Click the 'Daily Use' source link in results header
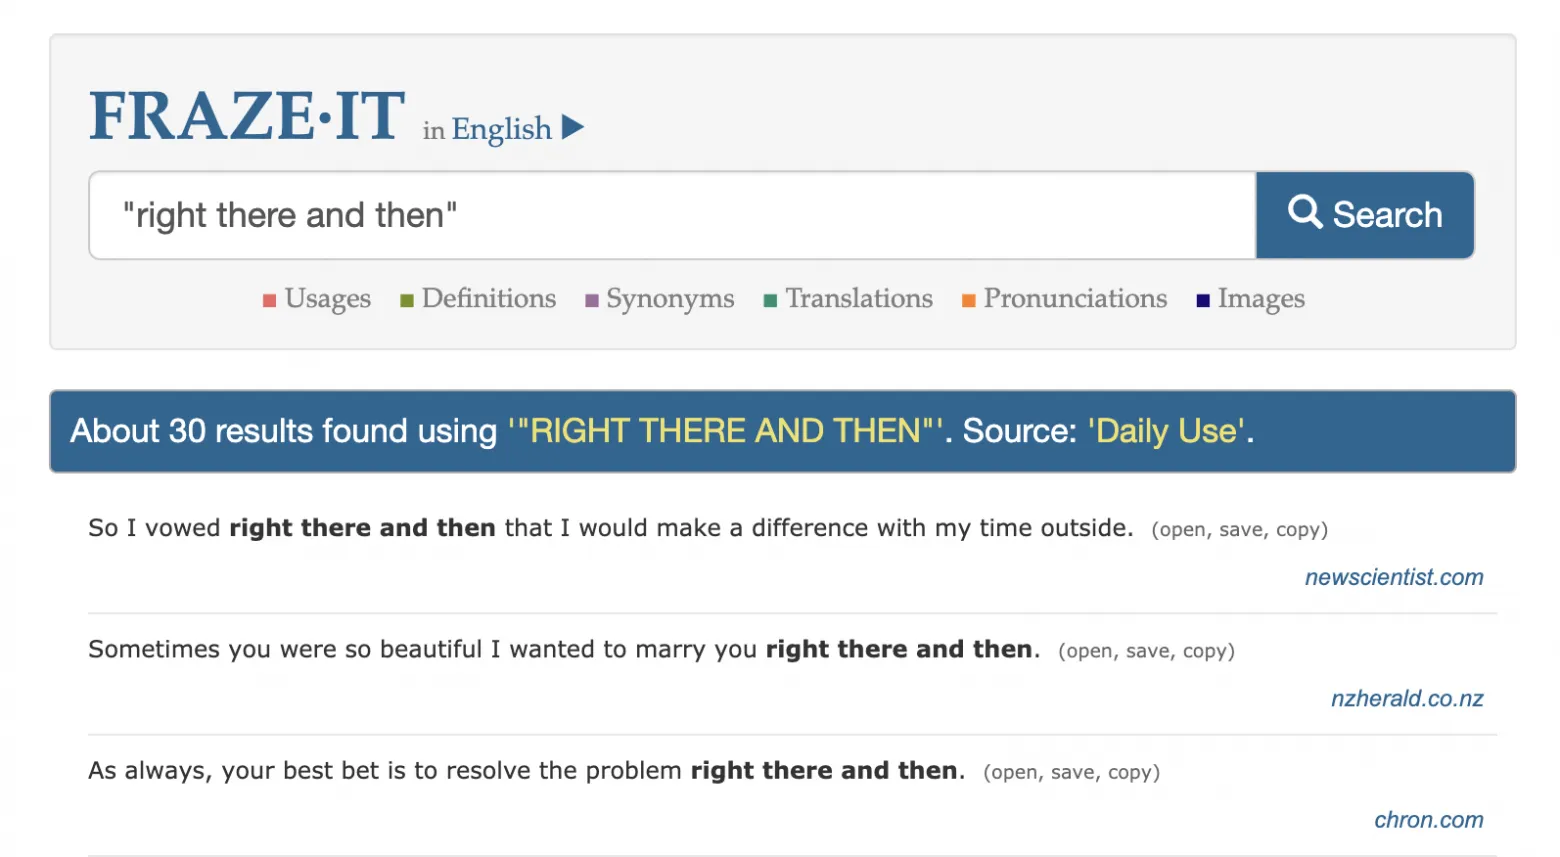Viewport: 1560px width, 857px height. [1167, 431]
